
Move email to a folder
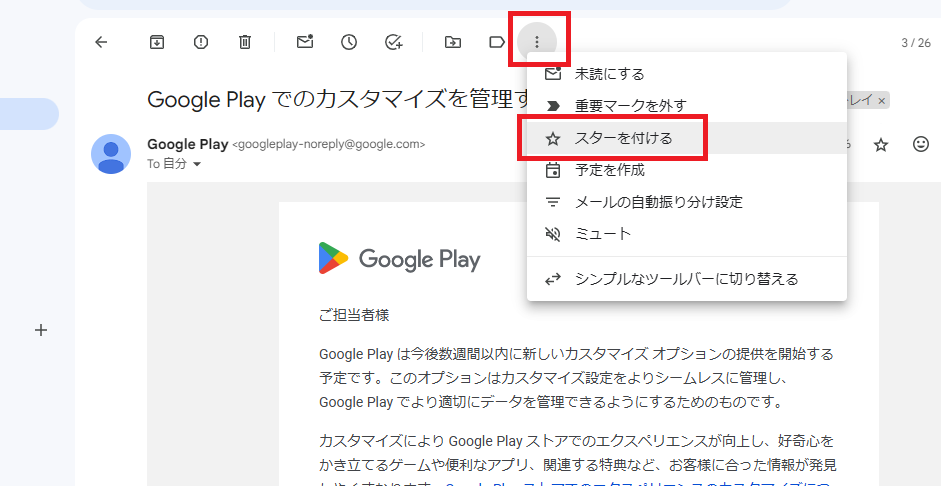click(x=452, y=42)
